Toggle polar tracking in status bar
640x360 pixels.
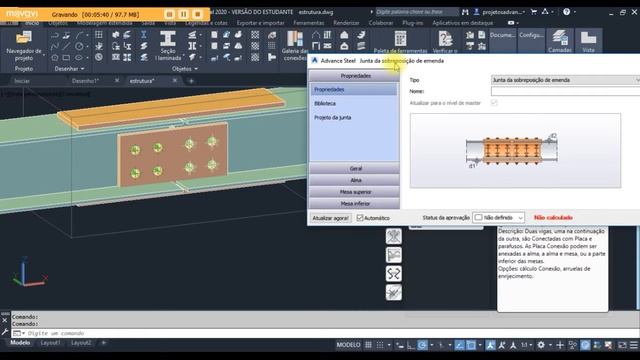[x=422, y=345]
